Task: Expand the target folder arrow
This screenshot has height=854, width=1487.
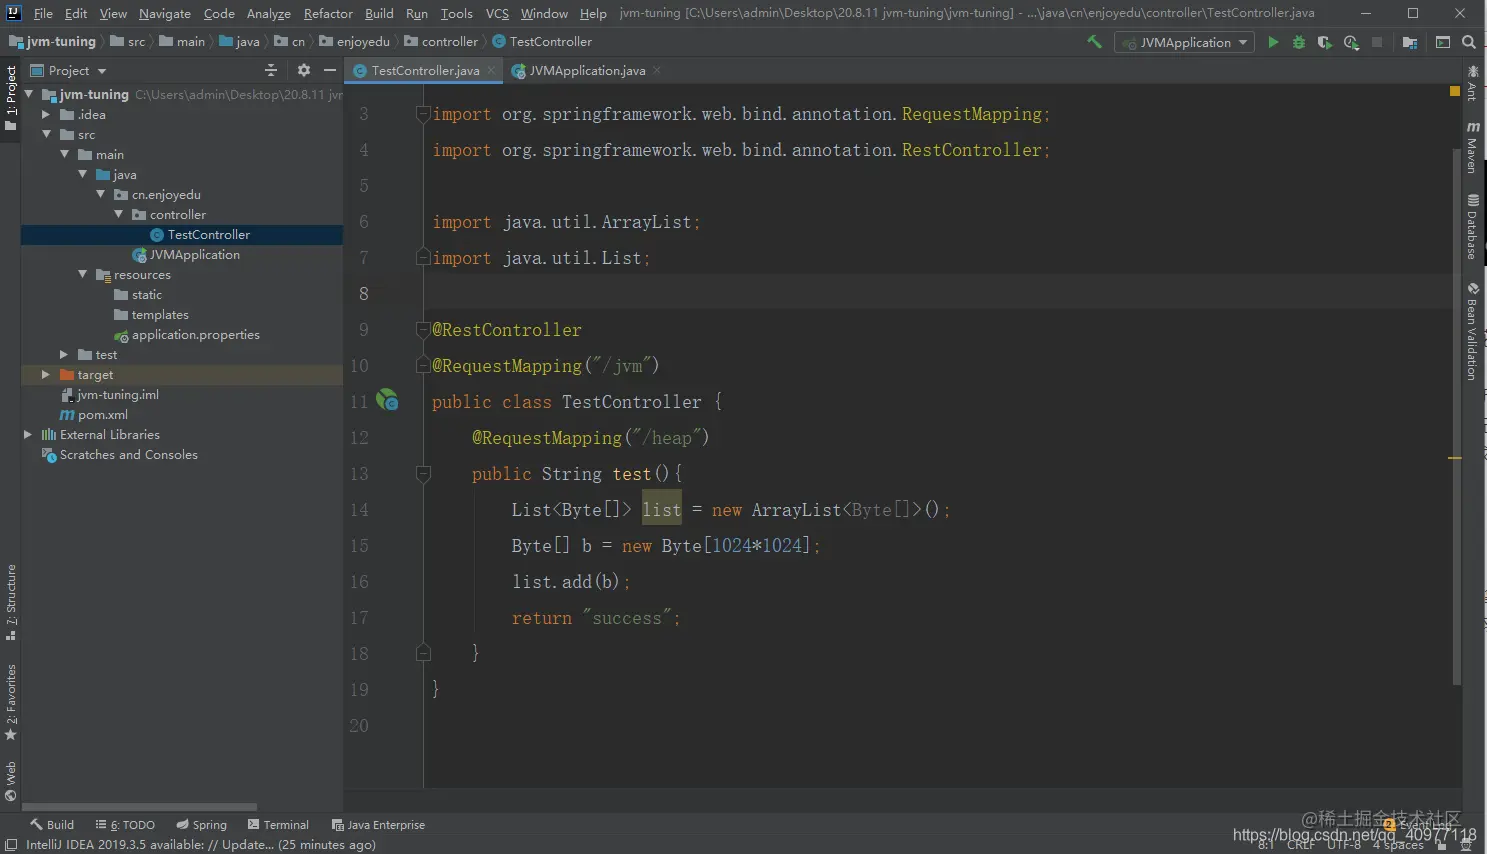Action: pos(46,374)
